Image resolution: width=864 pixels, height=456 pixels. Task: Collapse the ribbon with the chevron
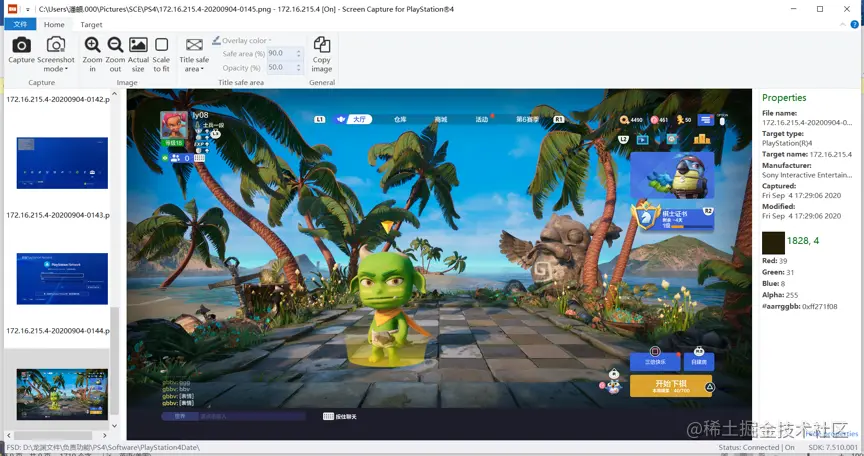tap(843, 24)
